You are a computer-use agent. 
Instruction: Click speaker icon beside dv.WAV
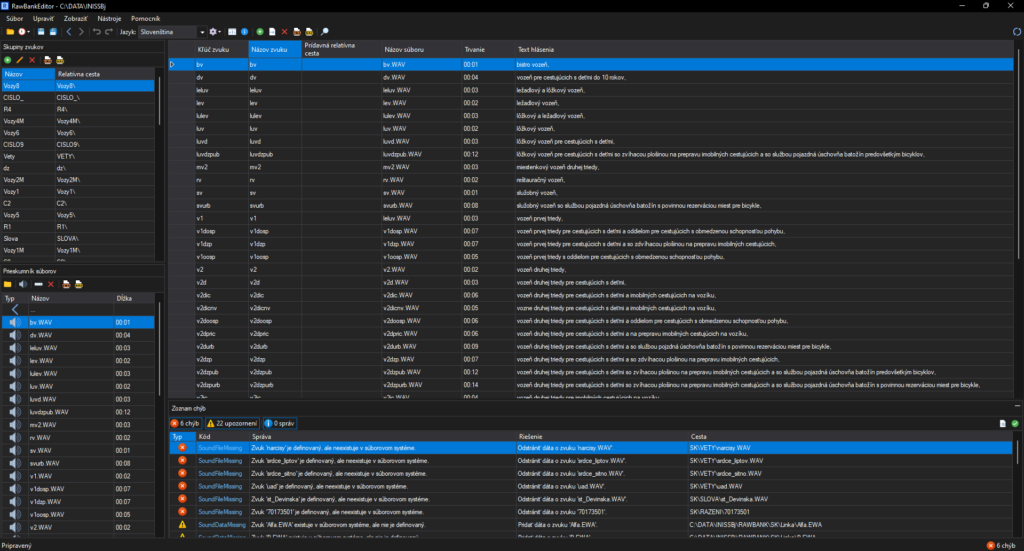click(x=14, y=335)
